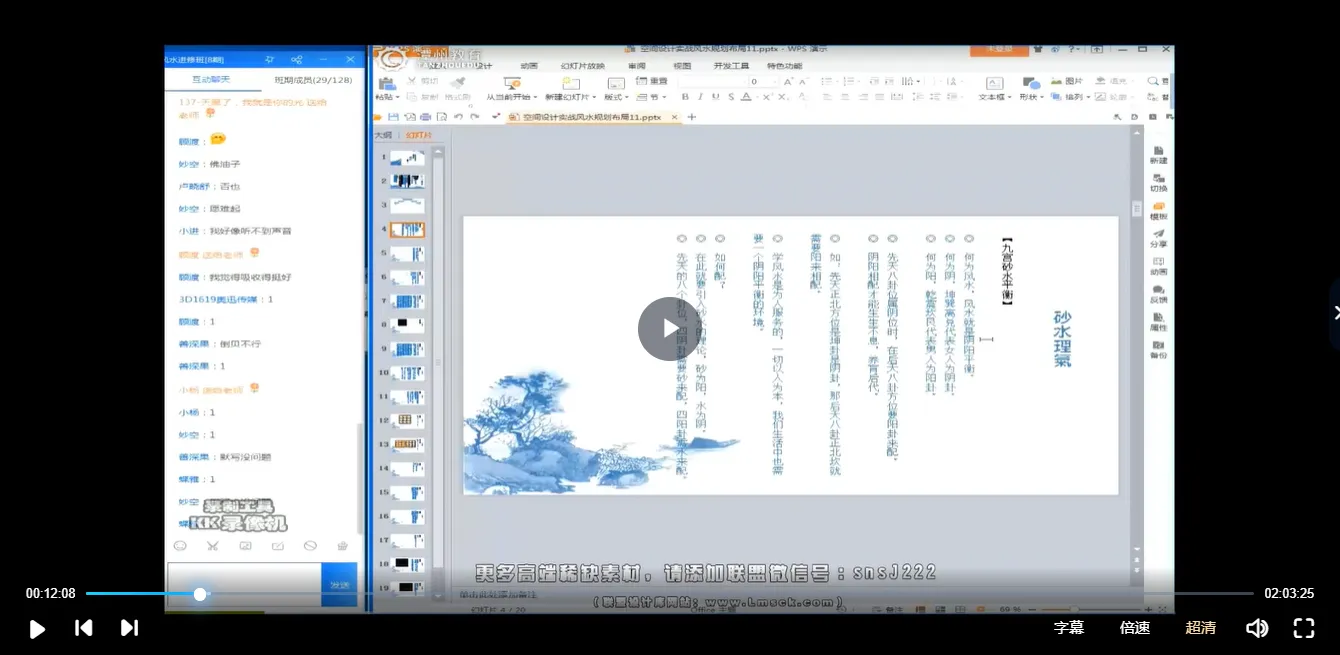
Task: Click the 重置 reset button
Action: [x=653, y=81]
